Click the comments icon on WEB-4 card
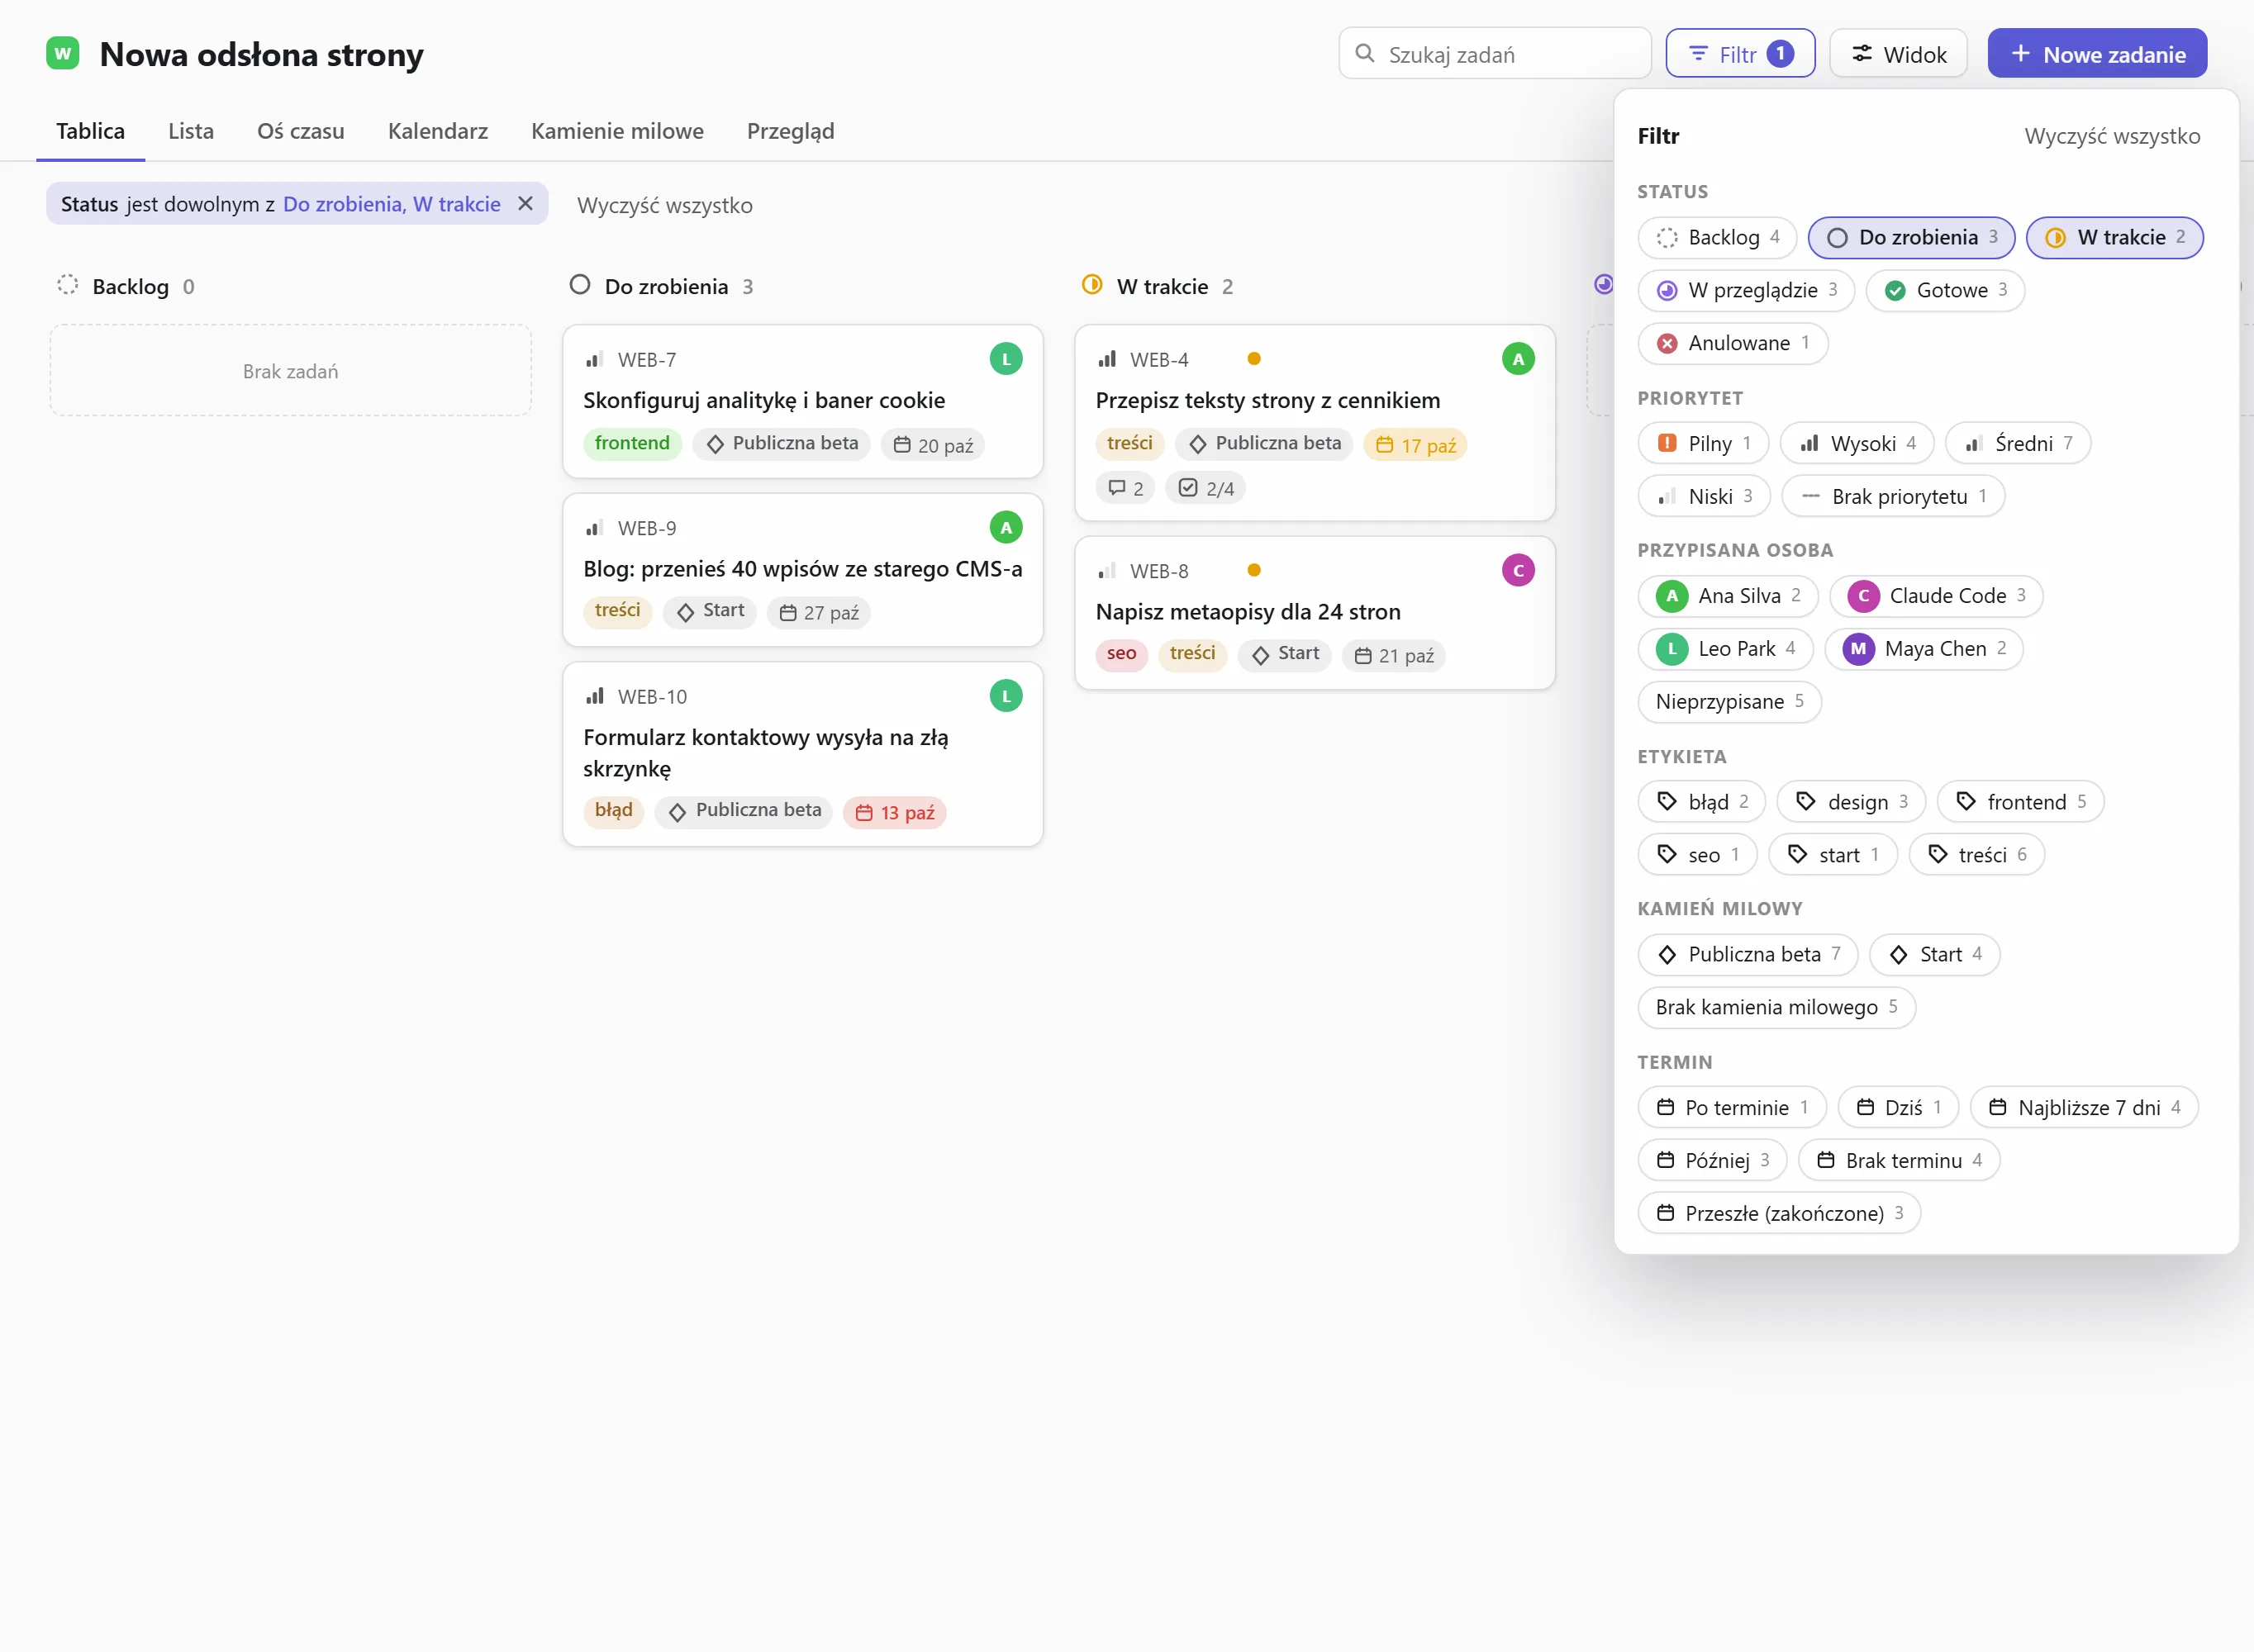 point(1116,488)
